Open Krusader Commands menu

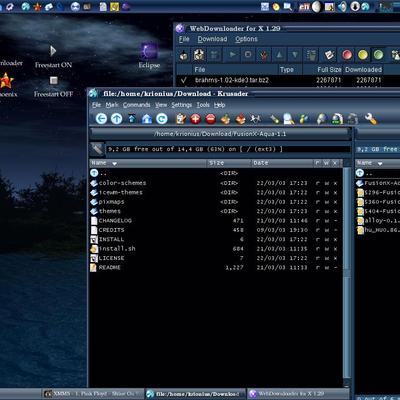click(x=136, y=105)
